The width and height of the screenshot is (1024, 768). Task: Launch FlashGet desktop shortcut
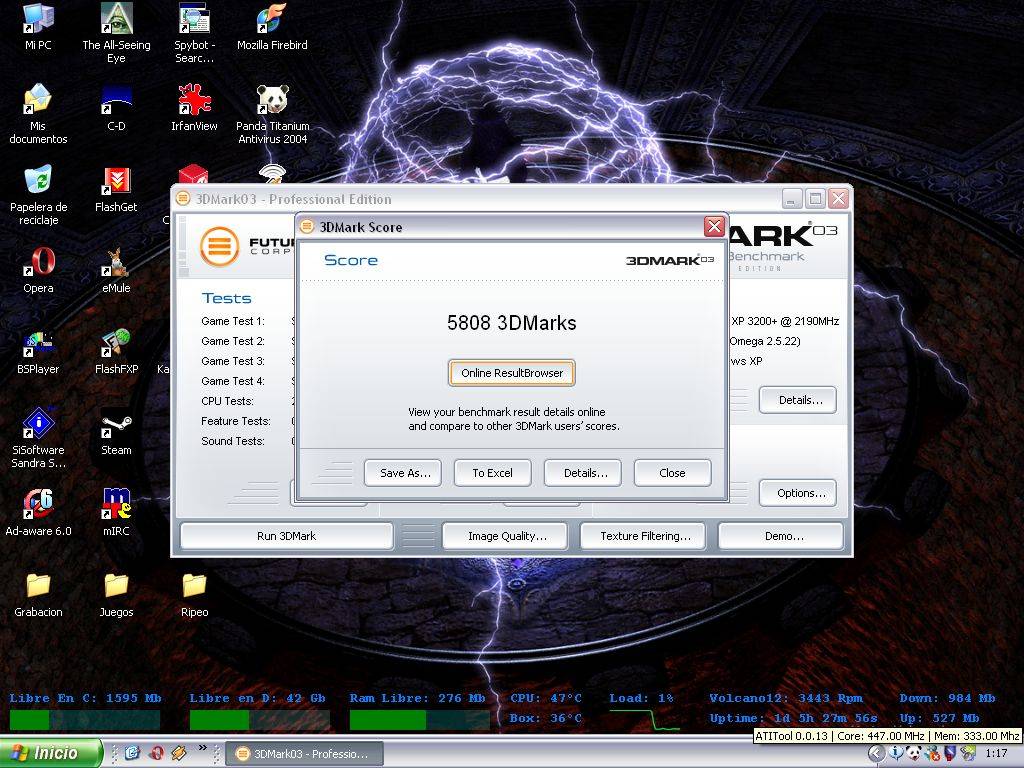pyautogui.click(x=116, y=188)
